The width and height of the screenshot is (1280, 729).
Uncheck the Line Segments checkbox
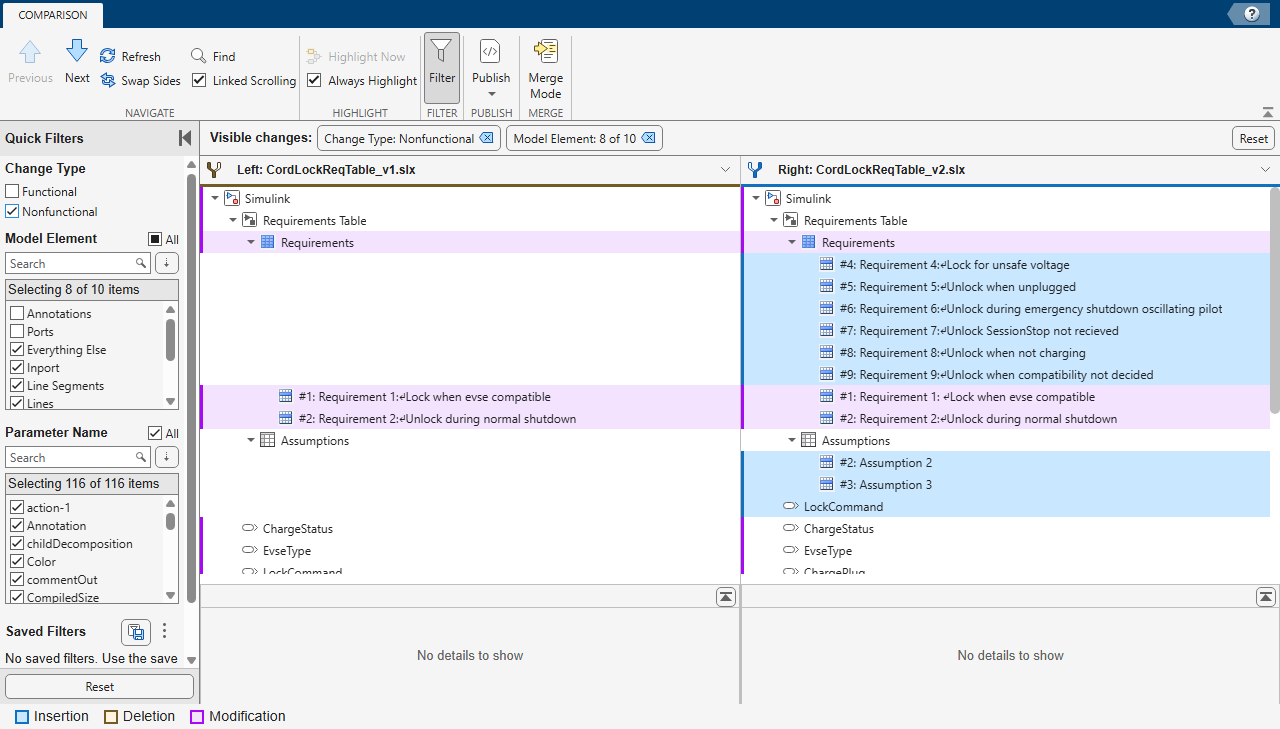pos(17,386)
